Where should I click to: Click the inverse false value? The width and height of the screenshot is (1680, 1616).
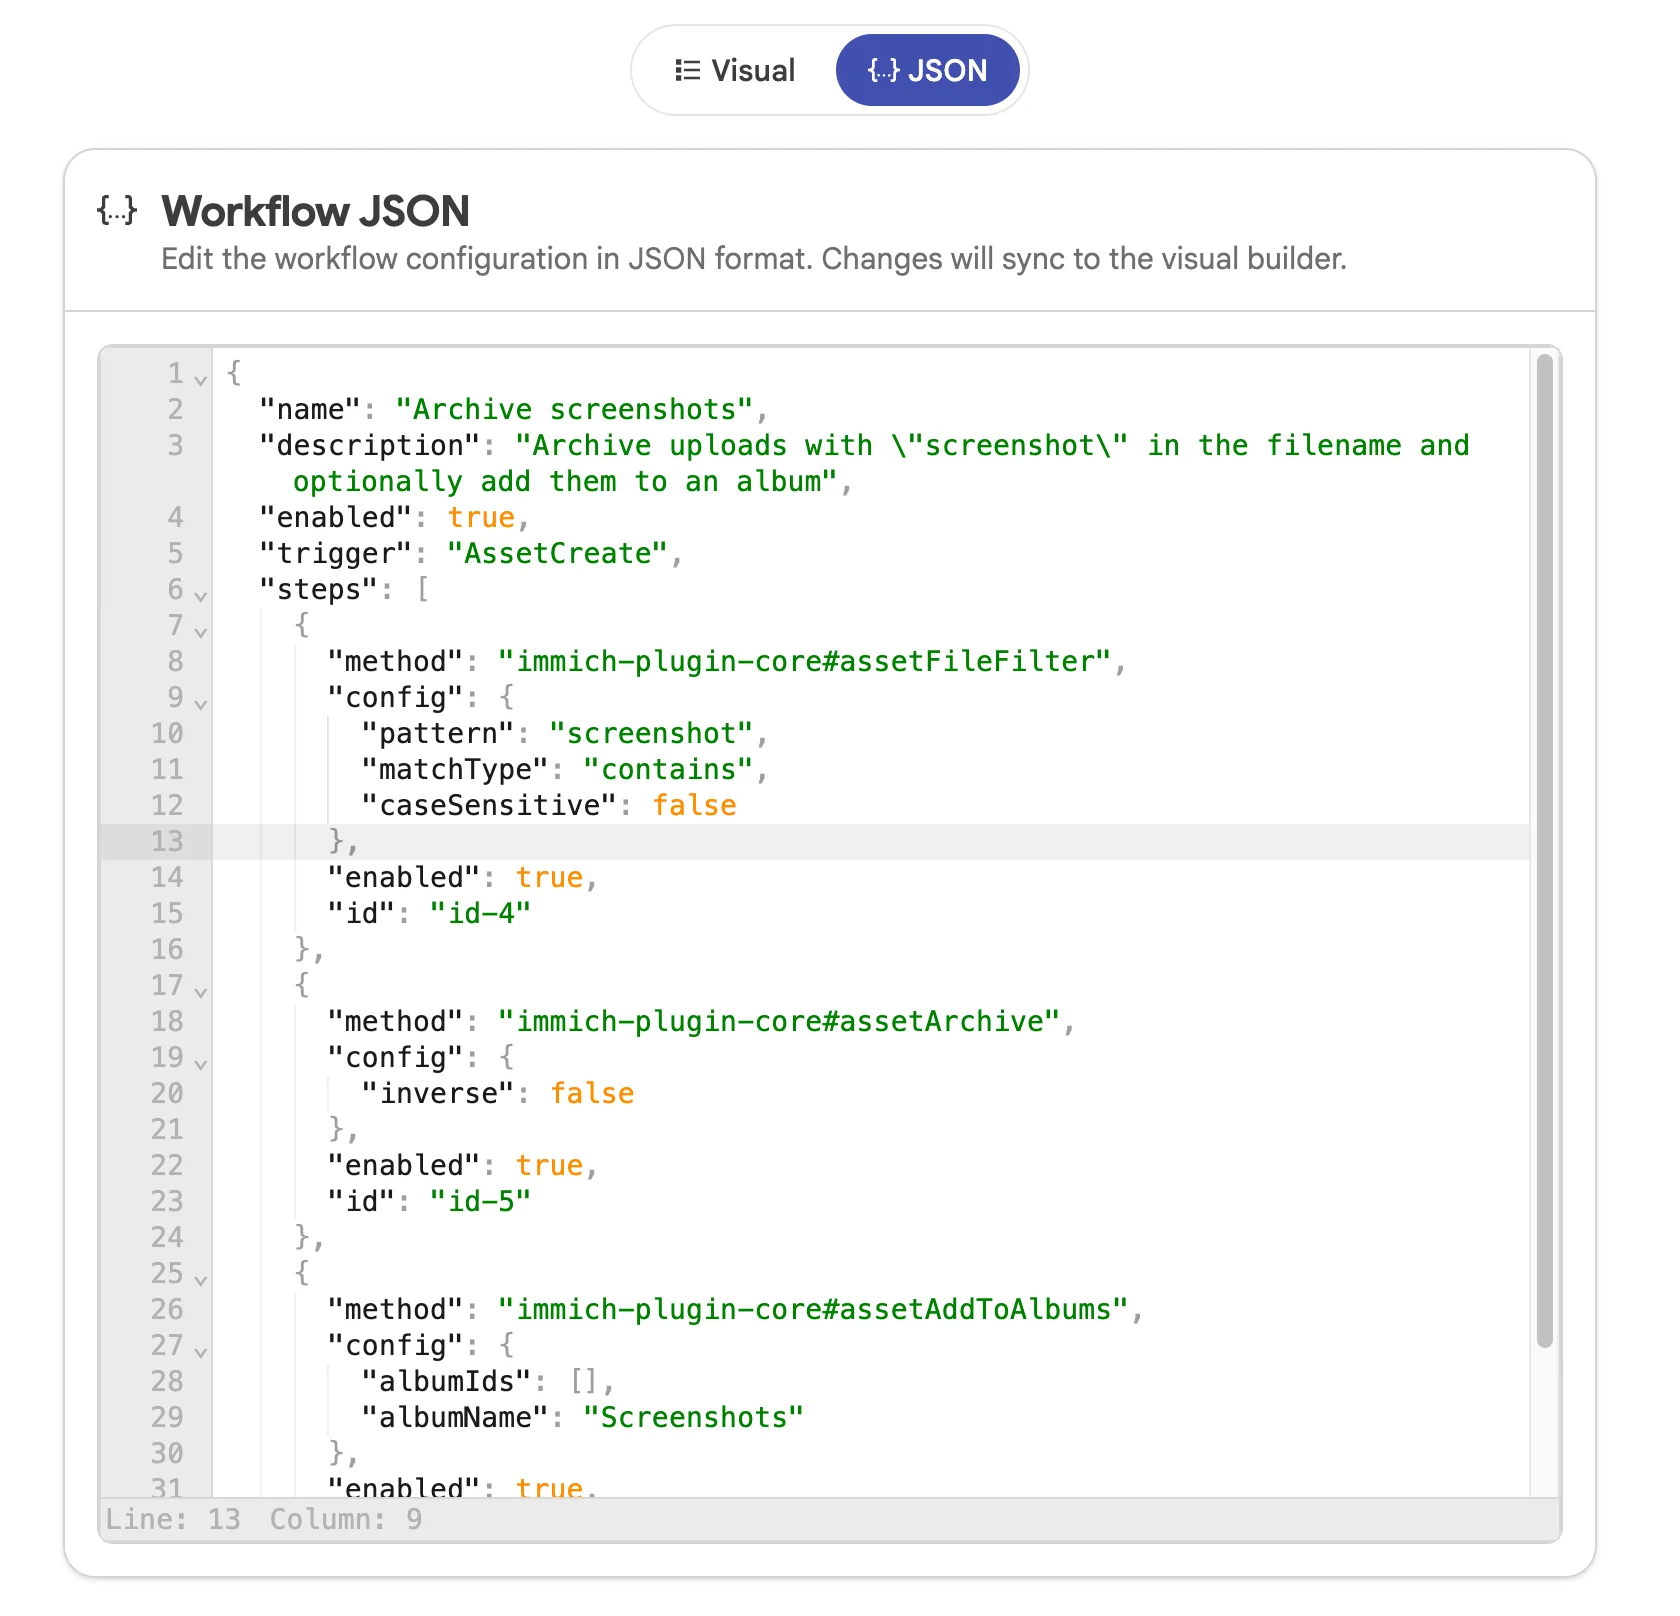click(x=592, y=1093)
